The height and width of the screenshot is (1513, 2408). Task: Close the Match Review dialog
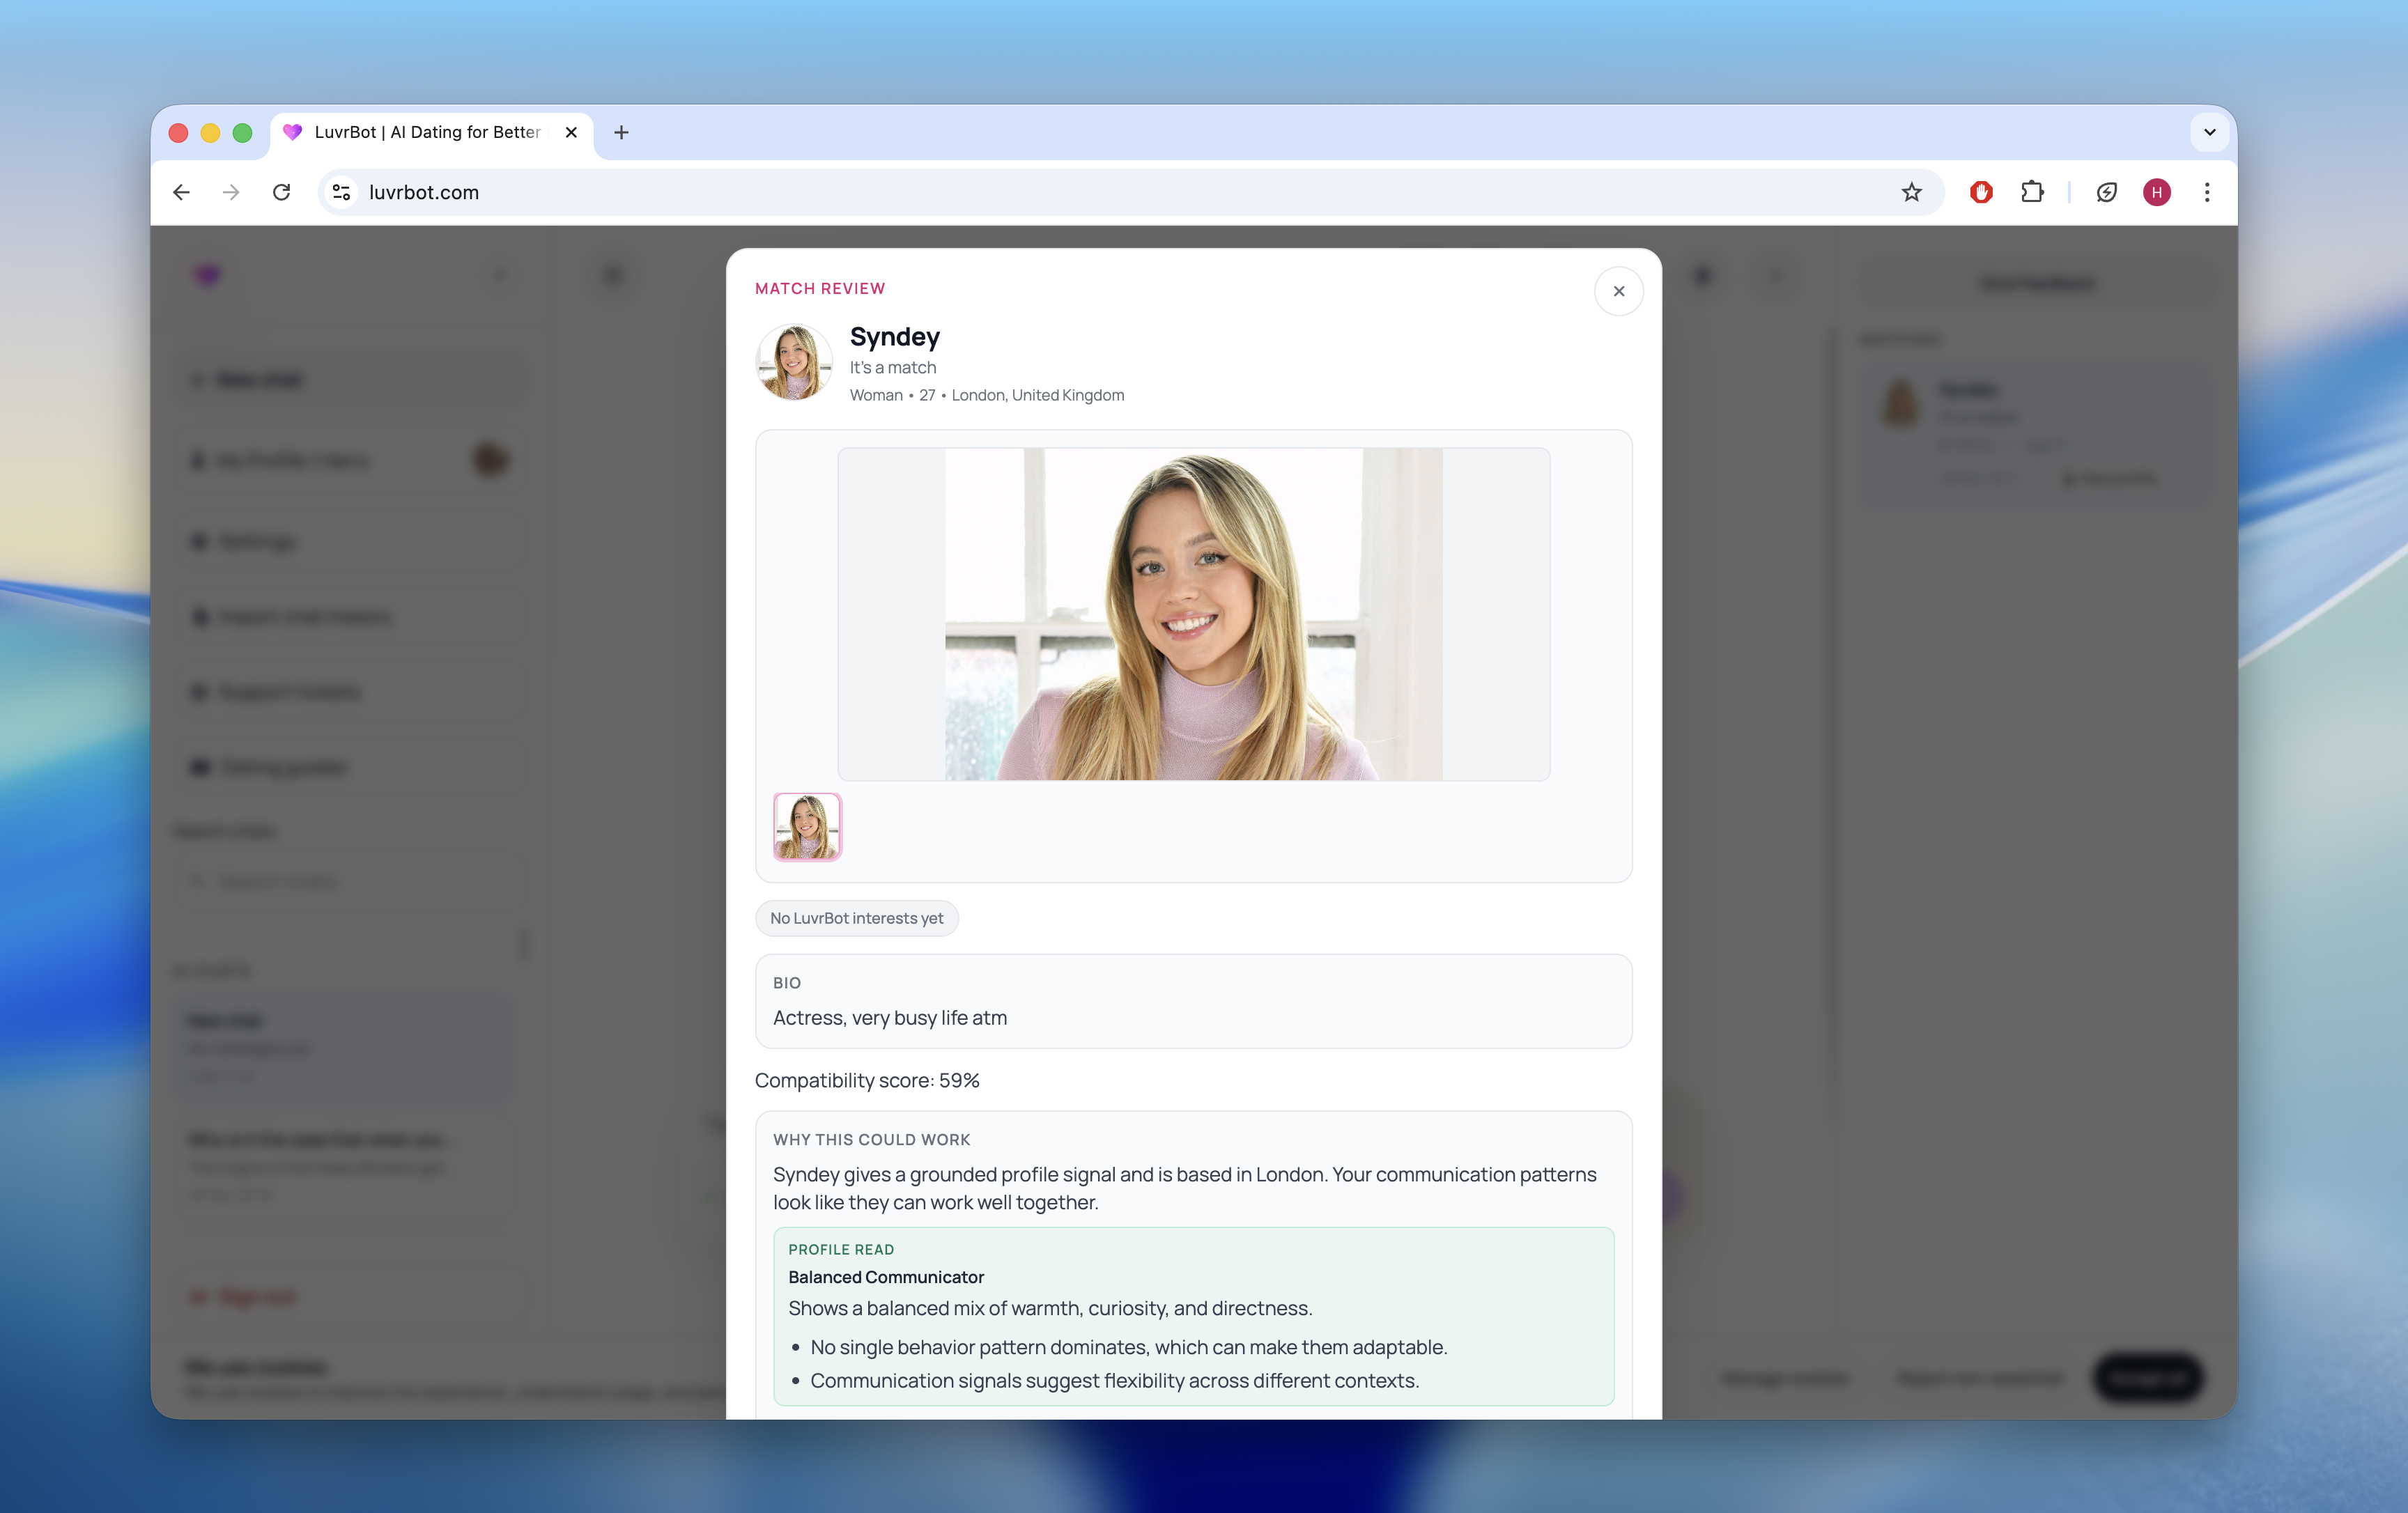pos(1618,291)
